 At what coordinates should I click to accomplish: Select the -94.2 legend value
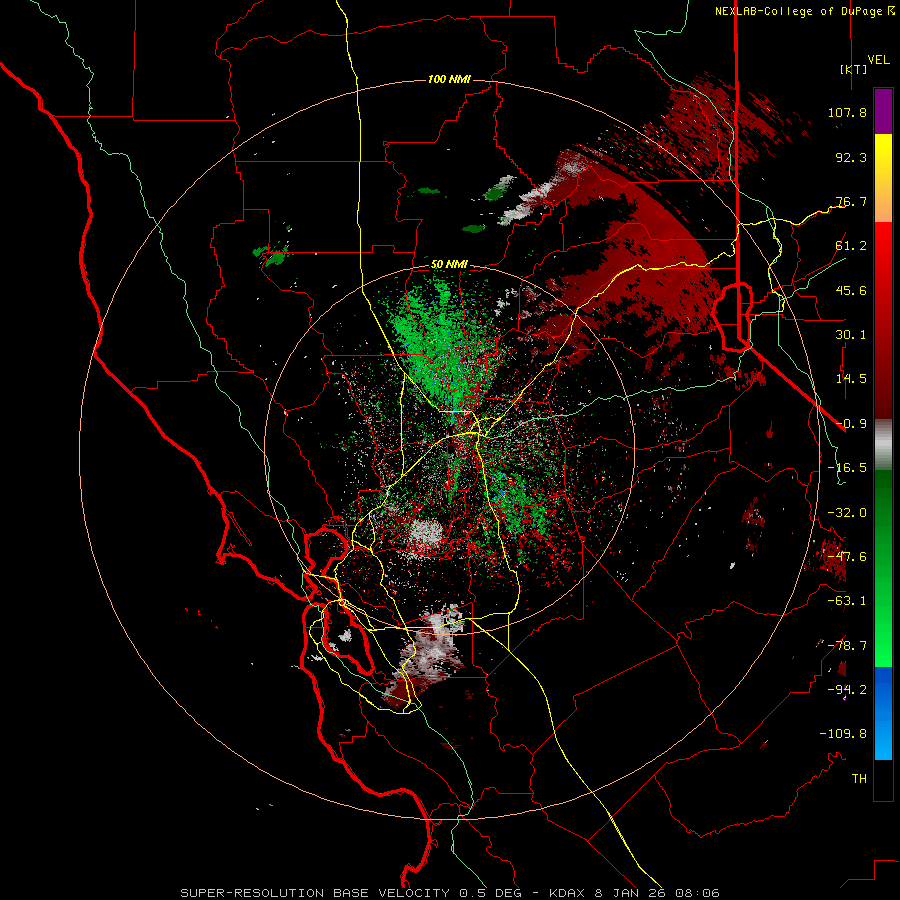pyautogui.click(x=847, y=690)
